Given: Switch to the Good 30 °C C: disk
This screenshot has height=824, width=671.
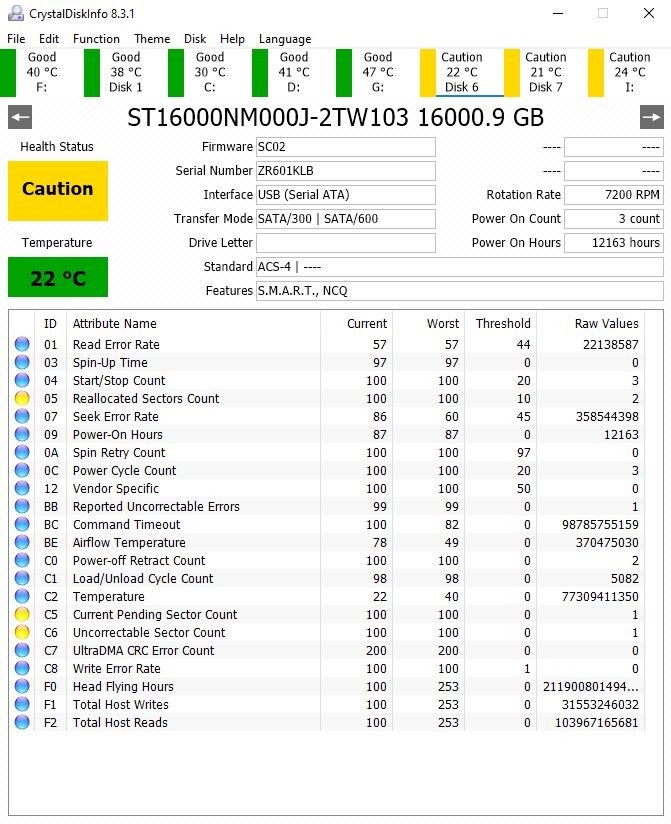Looking at the screenshot, I should [x=210, y=73].
